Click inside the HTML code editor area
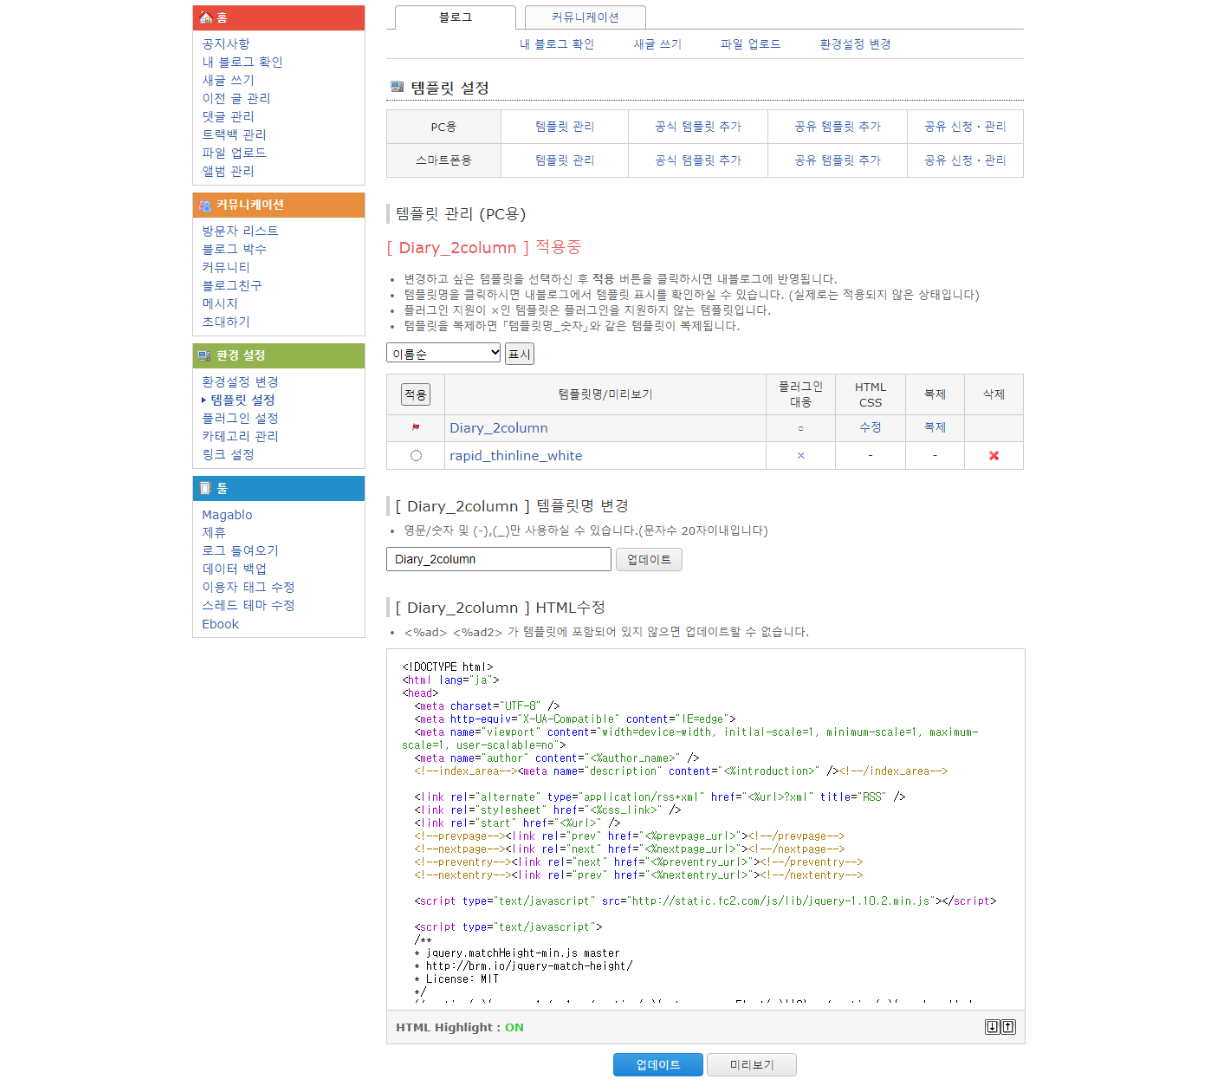This screenshot has height=1090, width=1215. coord(706,829)
